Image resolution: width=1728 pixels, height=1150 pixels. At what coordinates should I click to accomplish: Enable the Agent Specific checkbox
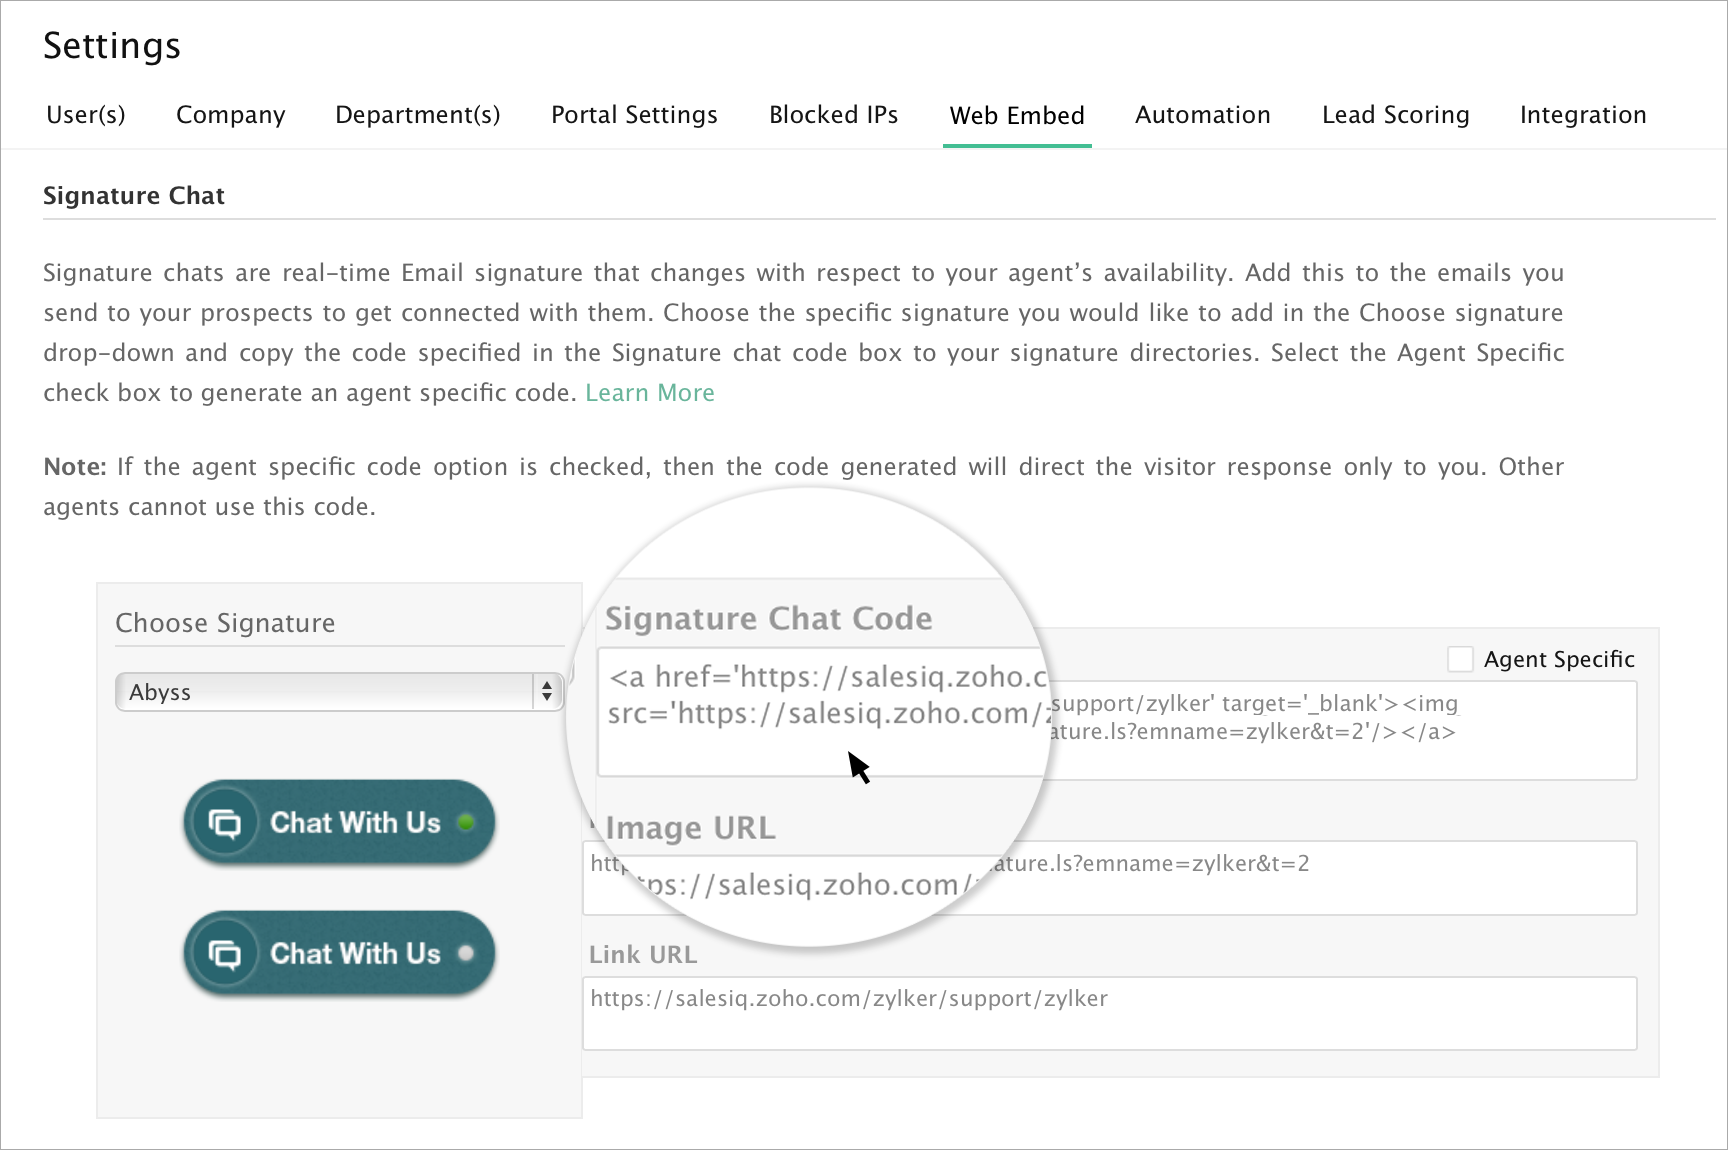point(1460,659)
